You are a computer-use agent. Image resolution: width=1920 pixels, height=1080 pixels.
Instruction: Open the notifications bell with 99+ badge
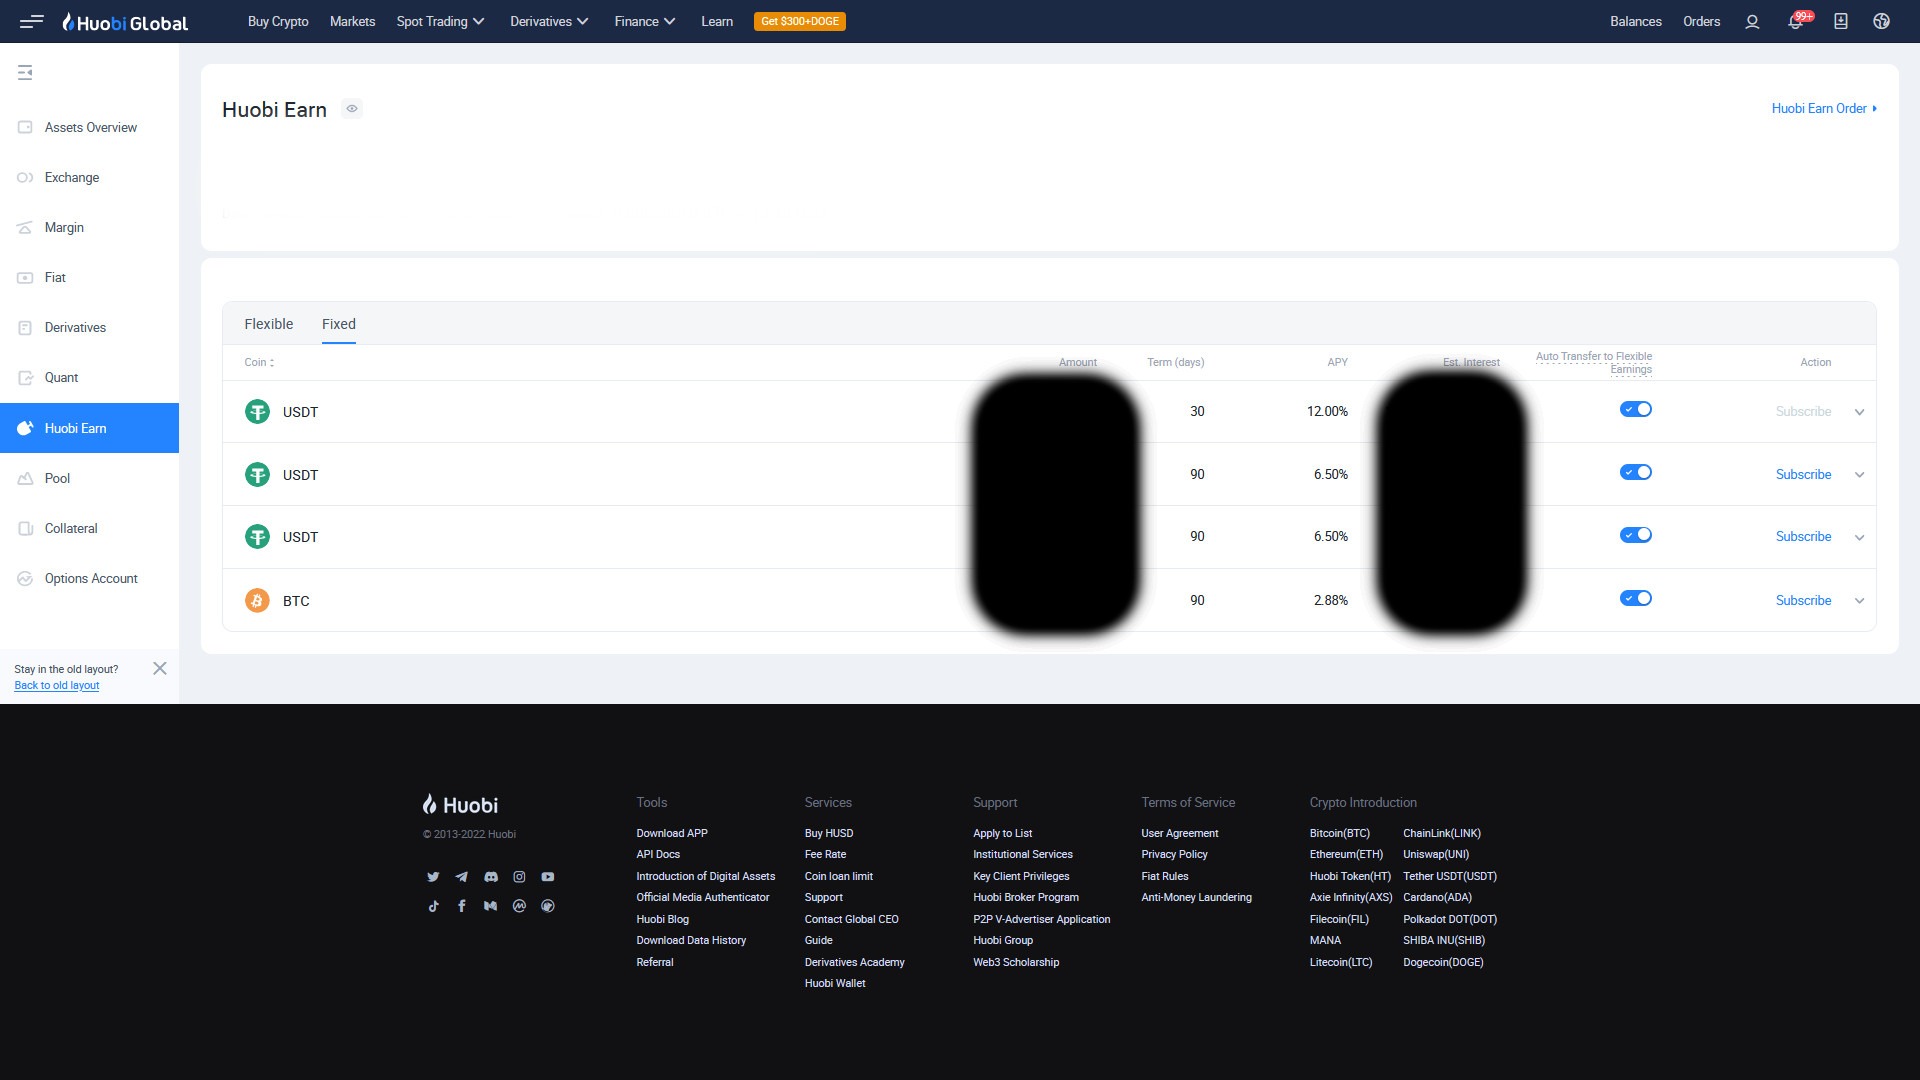1796,21
